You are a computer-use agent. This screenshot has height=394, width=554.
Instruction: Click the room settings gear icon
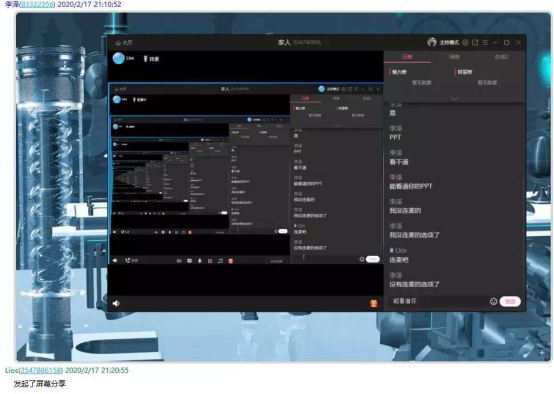click(465, 42)
